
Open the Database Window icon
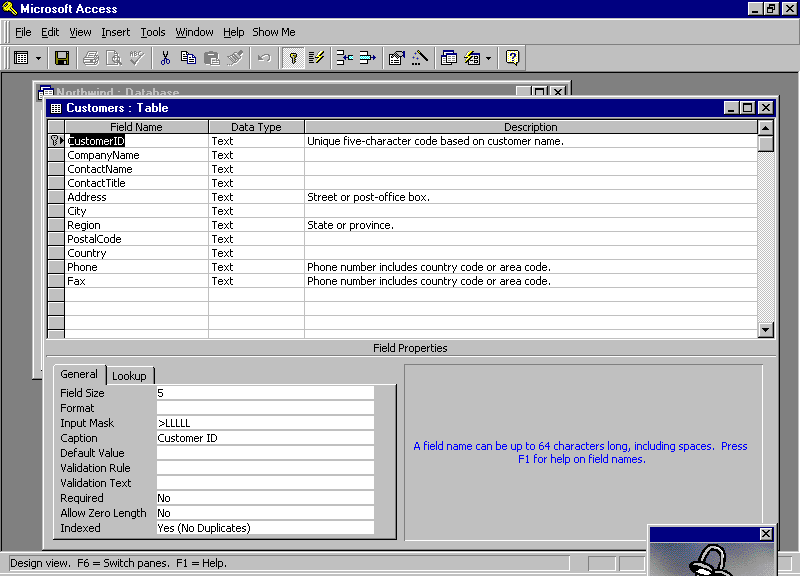[x=448, y=58]
